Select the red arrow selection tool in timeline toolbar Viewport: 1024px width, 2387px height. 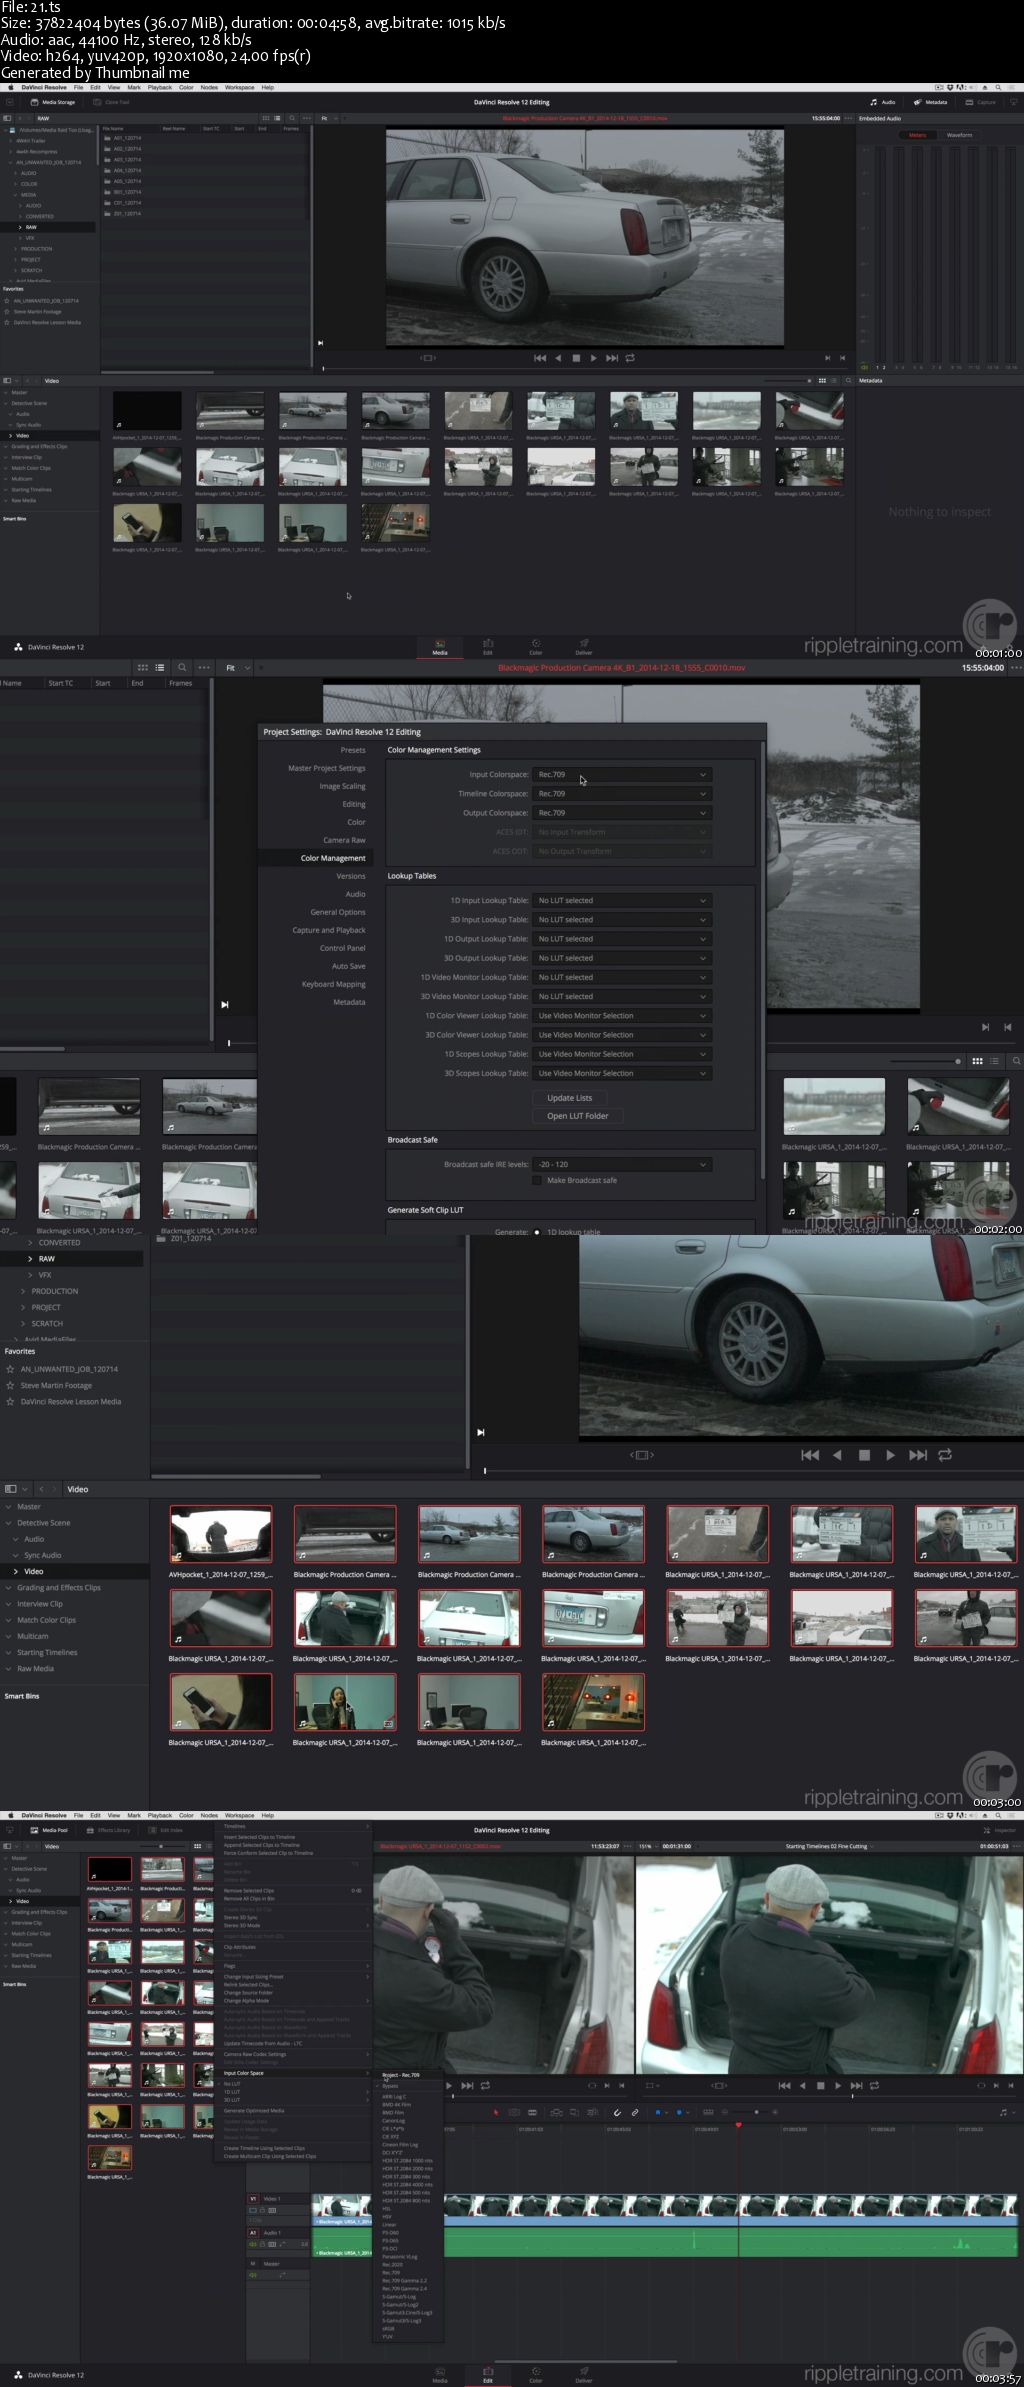[495, 2112]
